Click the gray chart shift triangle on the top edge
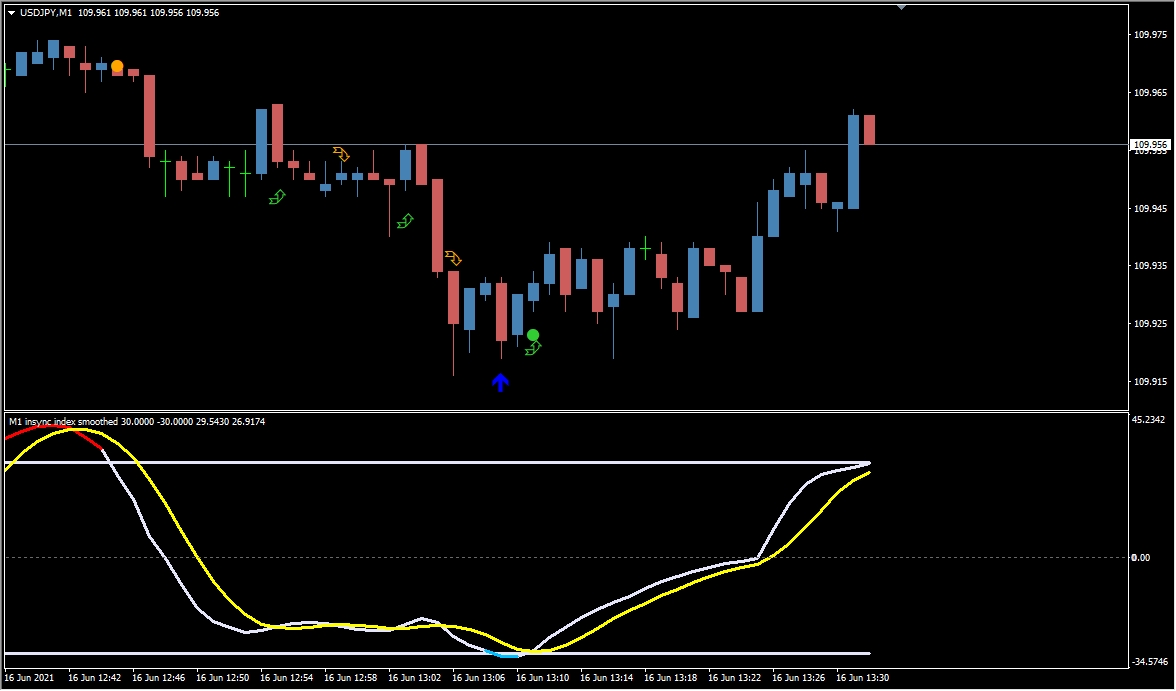1176x691 pixels. (x=902, y=7)
